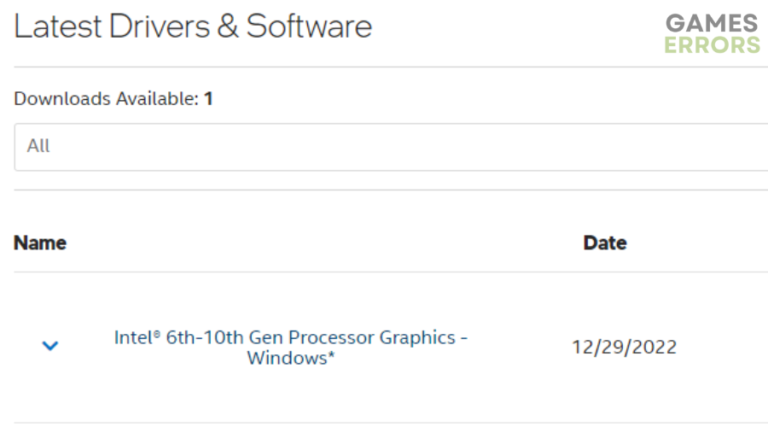Sort the list by Name column
The width and height of the screenshot is (768, 427).
pos(40,243)
